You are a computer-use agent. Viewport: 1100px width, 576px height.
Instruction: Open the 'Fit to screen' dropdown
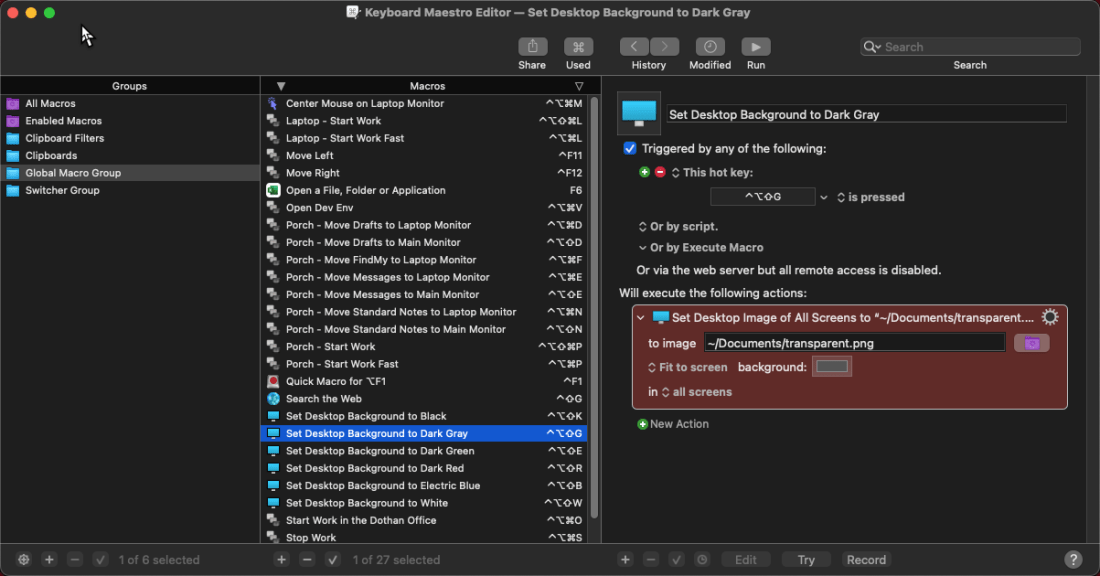[x=687, y=367]
